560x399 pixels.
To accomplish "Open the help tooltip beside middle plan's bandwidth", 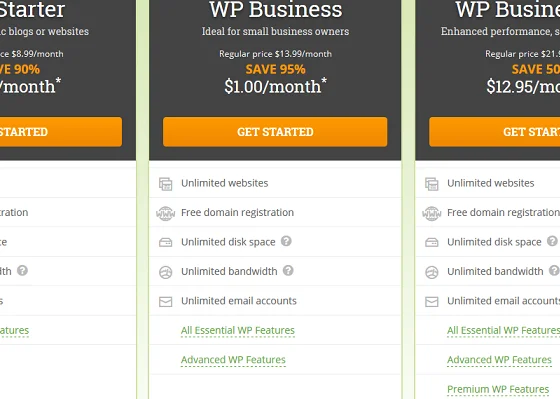I will pyautogui.click(x=288, y=270).
